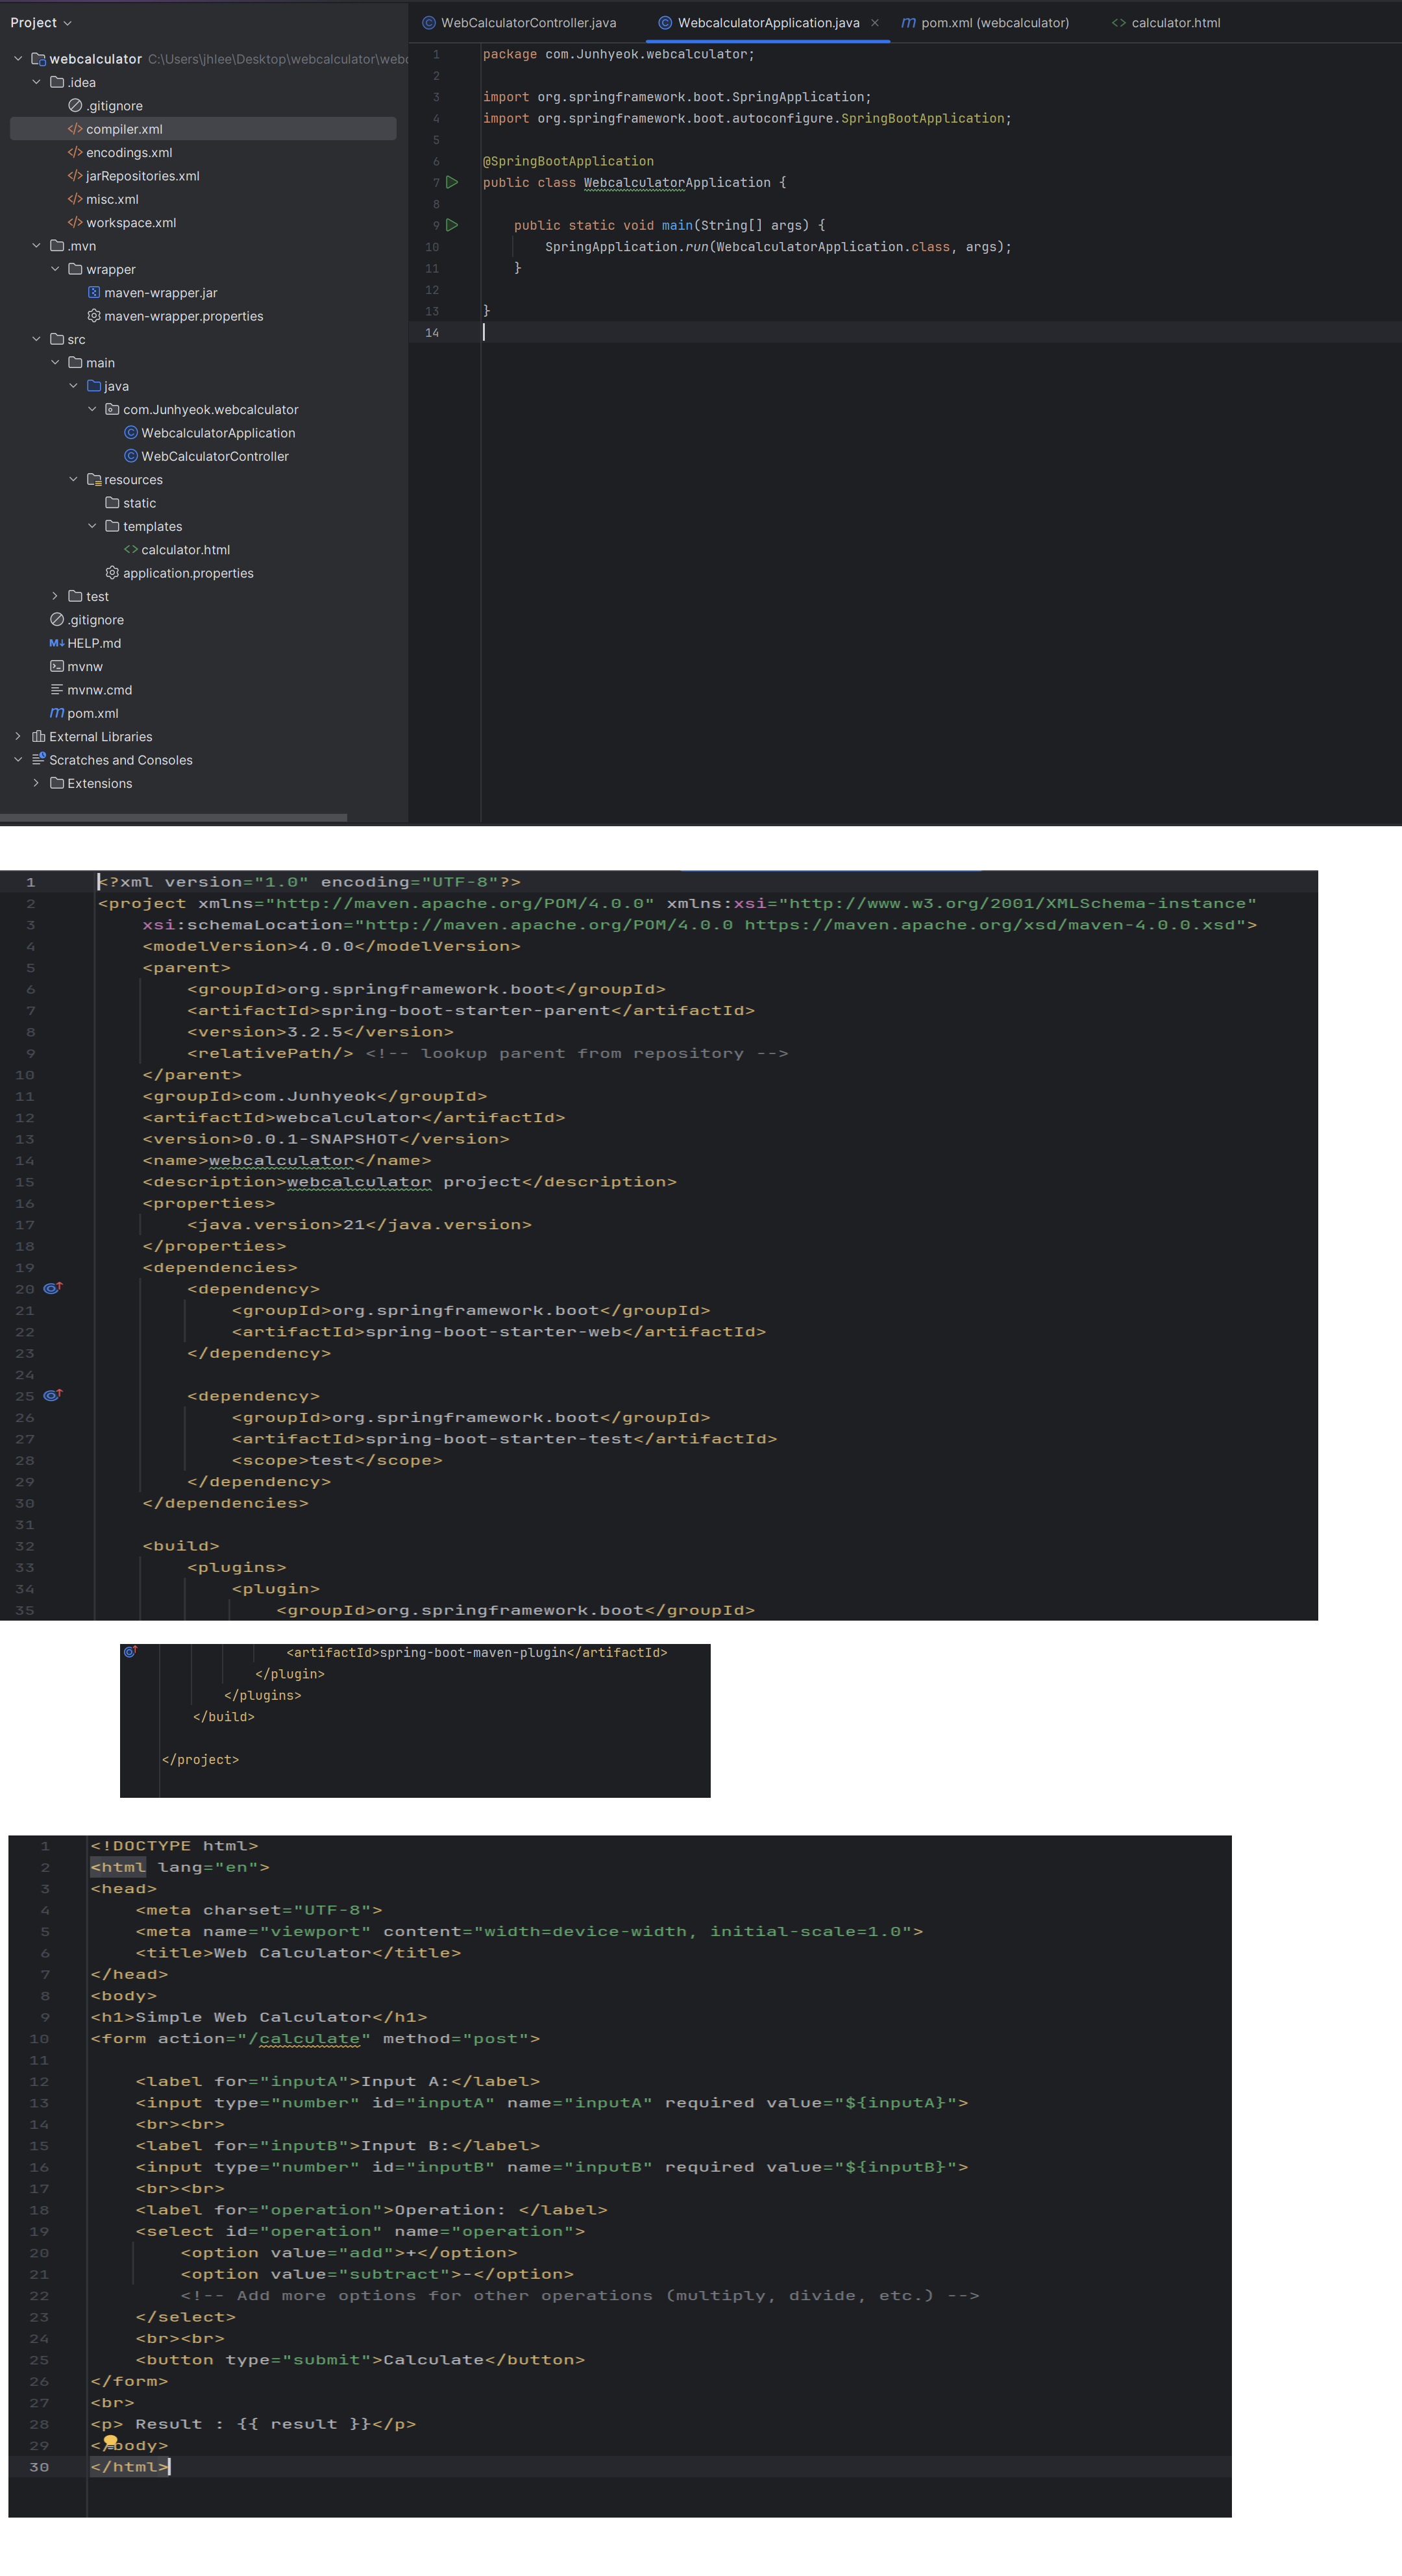Click the gear icon of application.properties
The height and width of the screenshot is (2576, 1402).
point(111,572)
